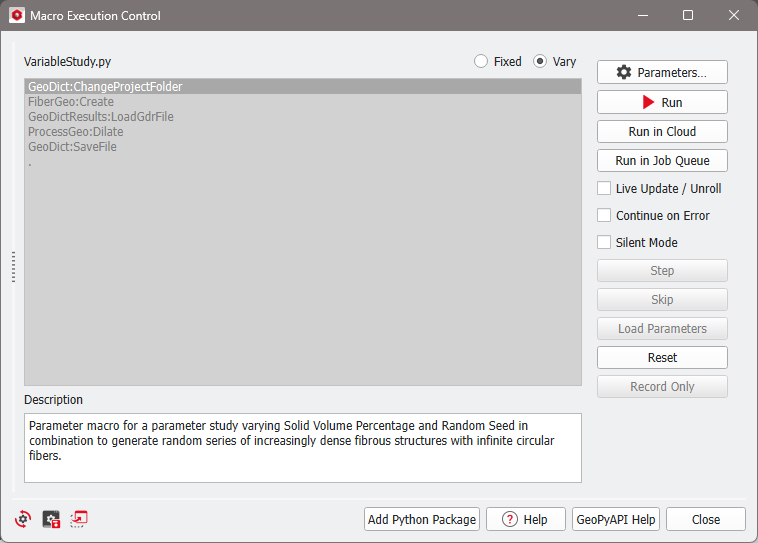758x543 pixels.
Task: Click the Reset button
Action: (x=662, y=358)
